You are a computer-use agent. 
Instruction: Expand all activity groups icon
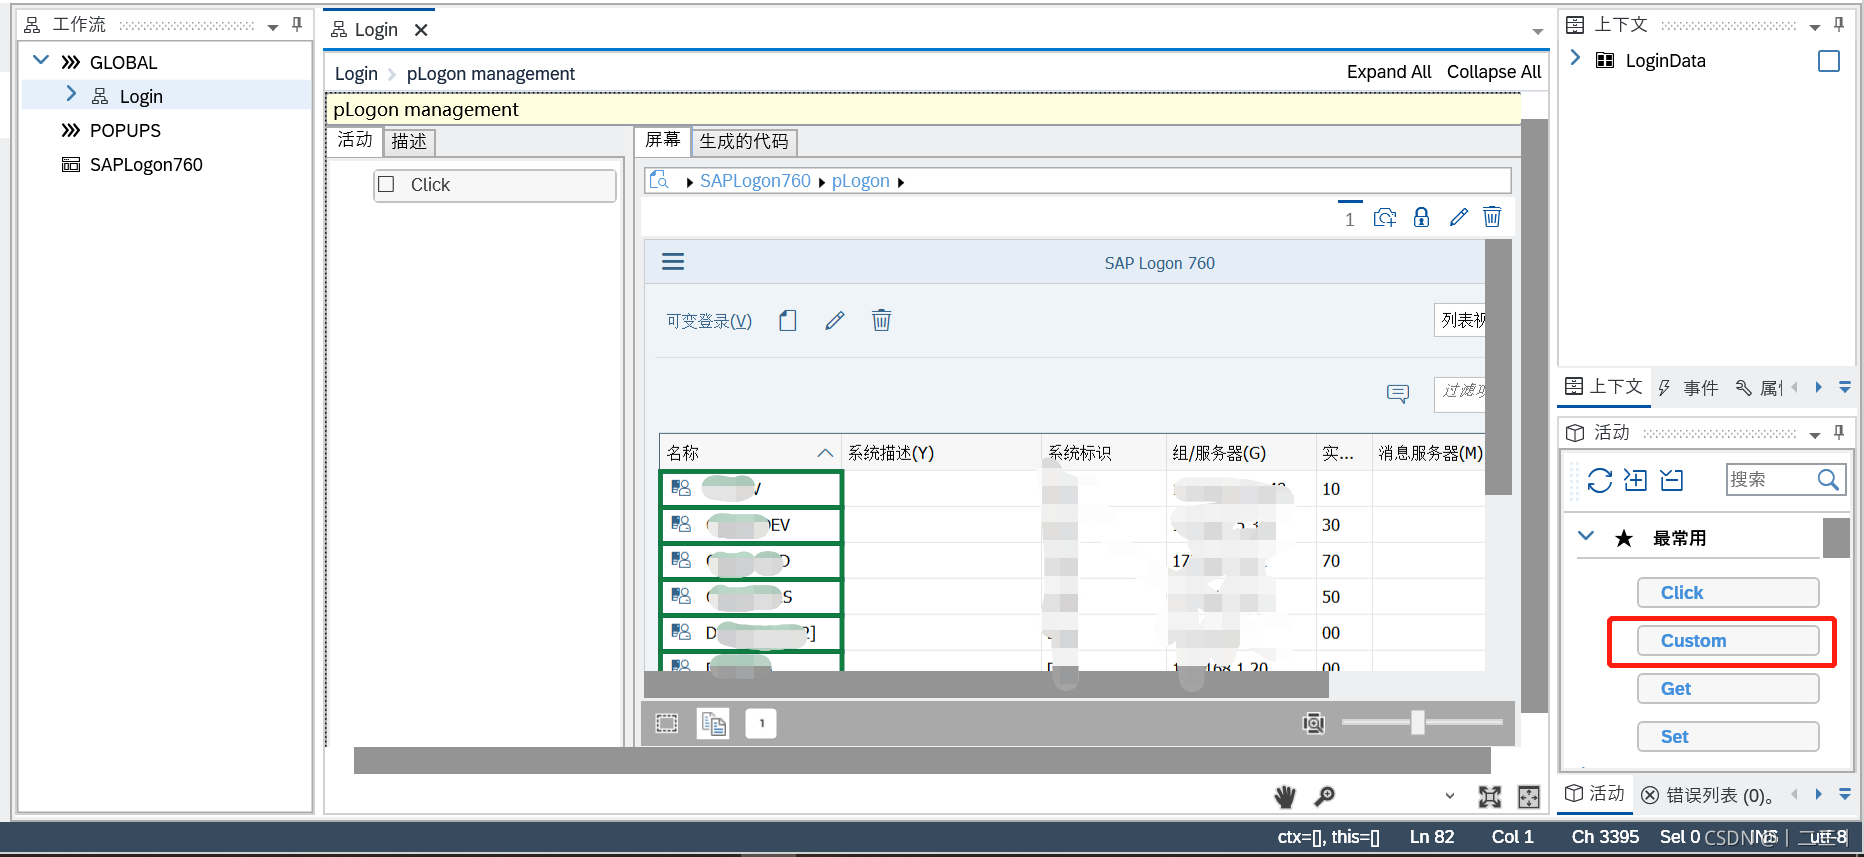coord(1636,480)
